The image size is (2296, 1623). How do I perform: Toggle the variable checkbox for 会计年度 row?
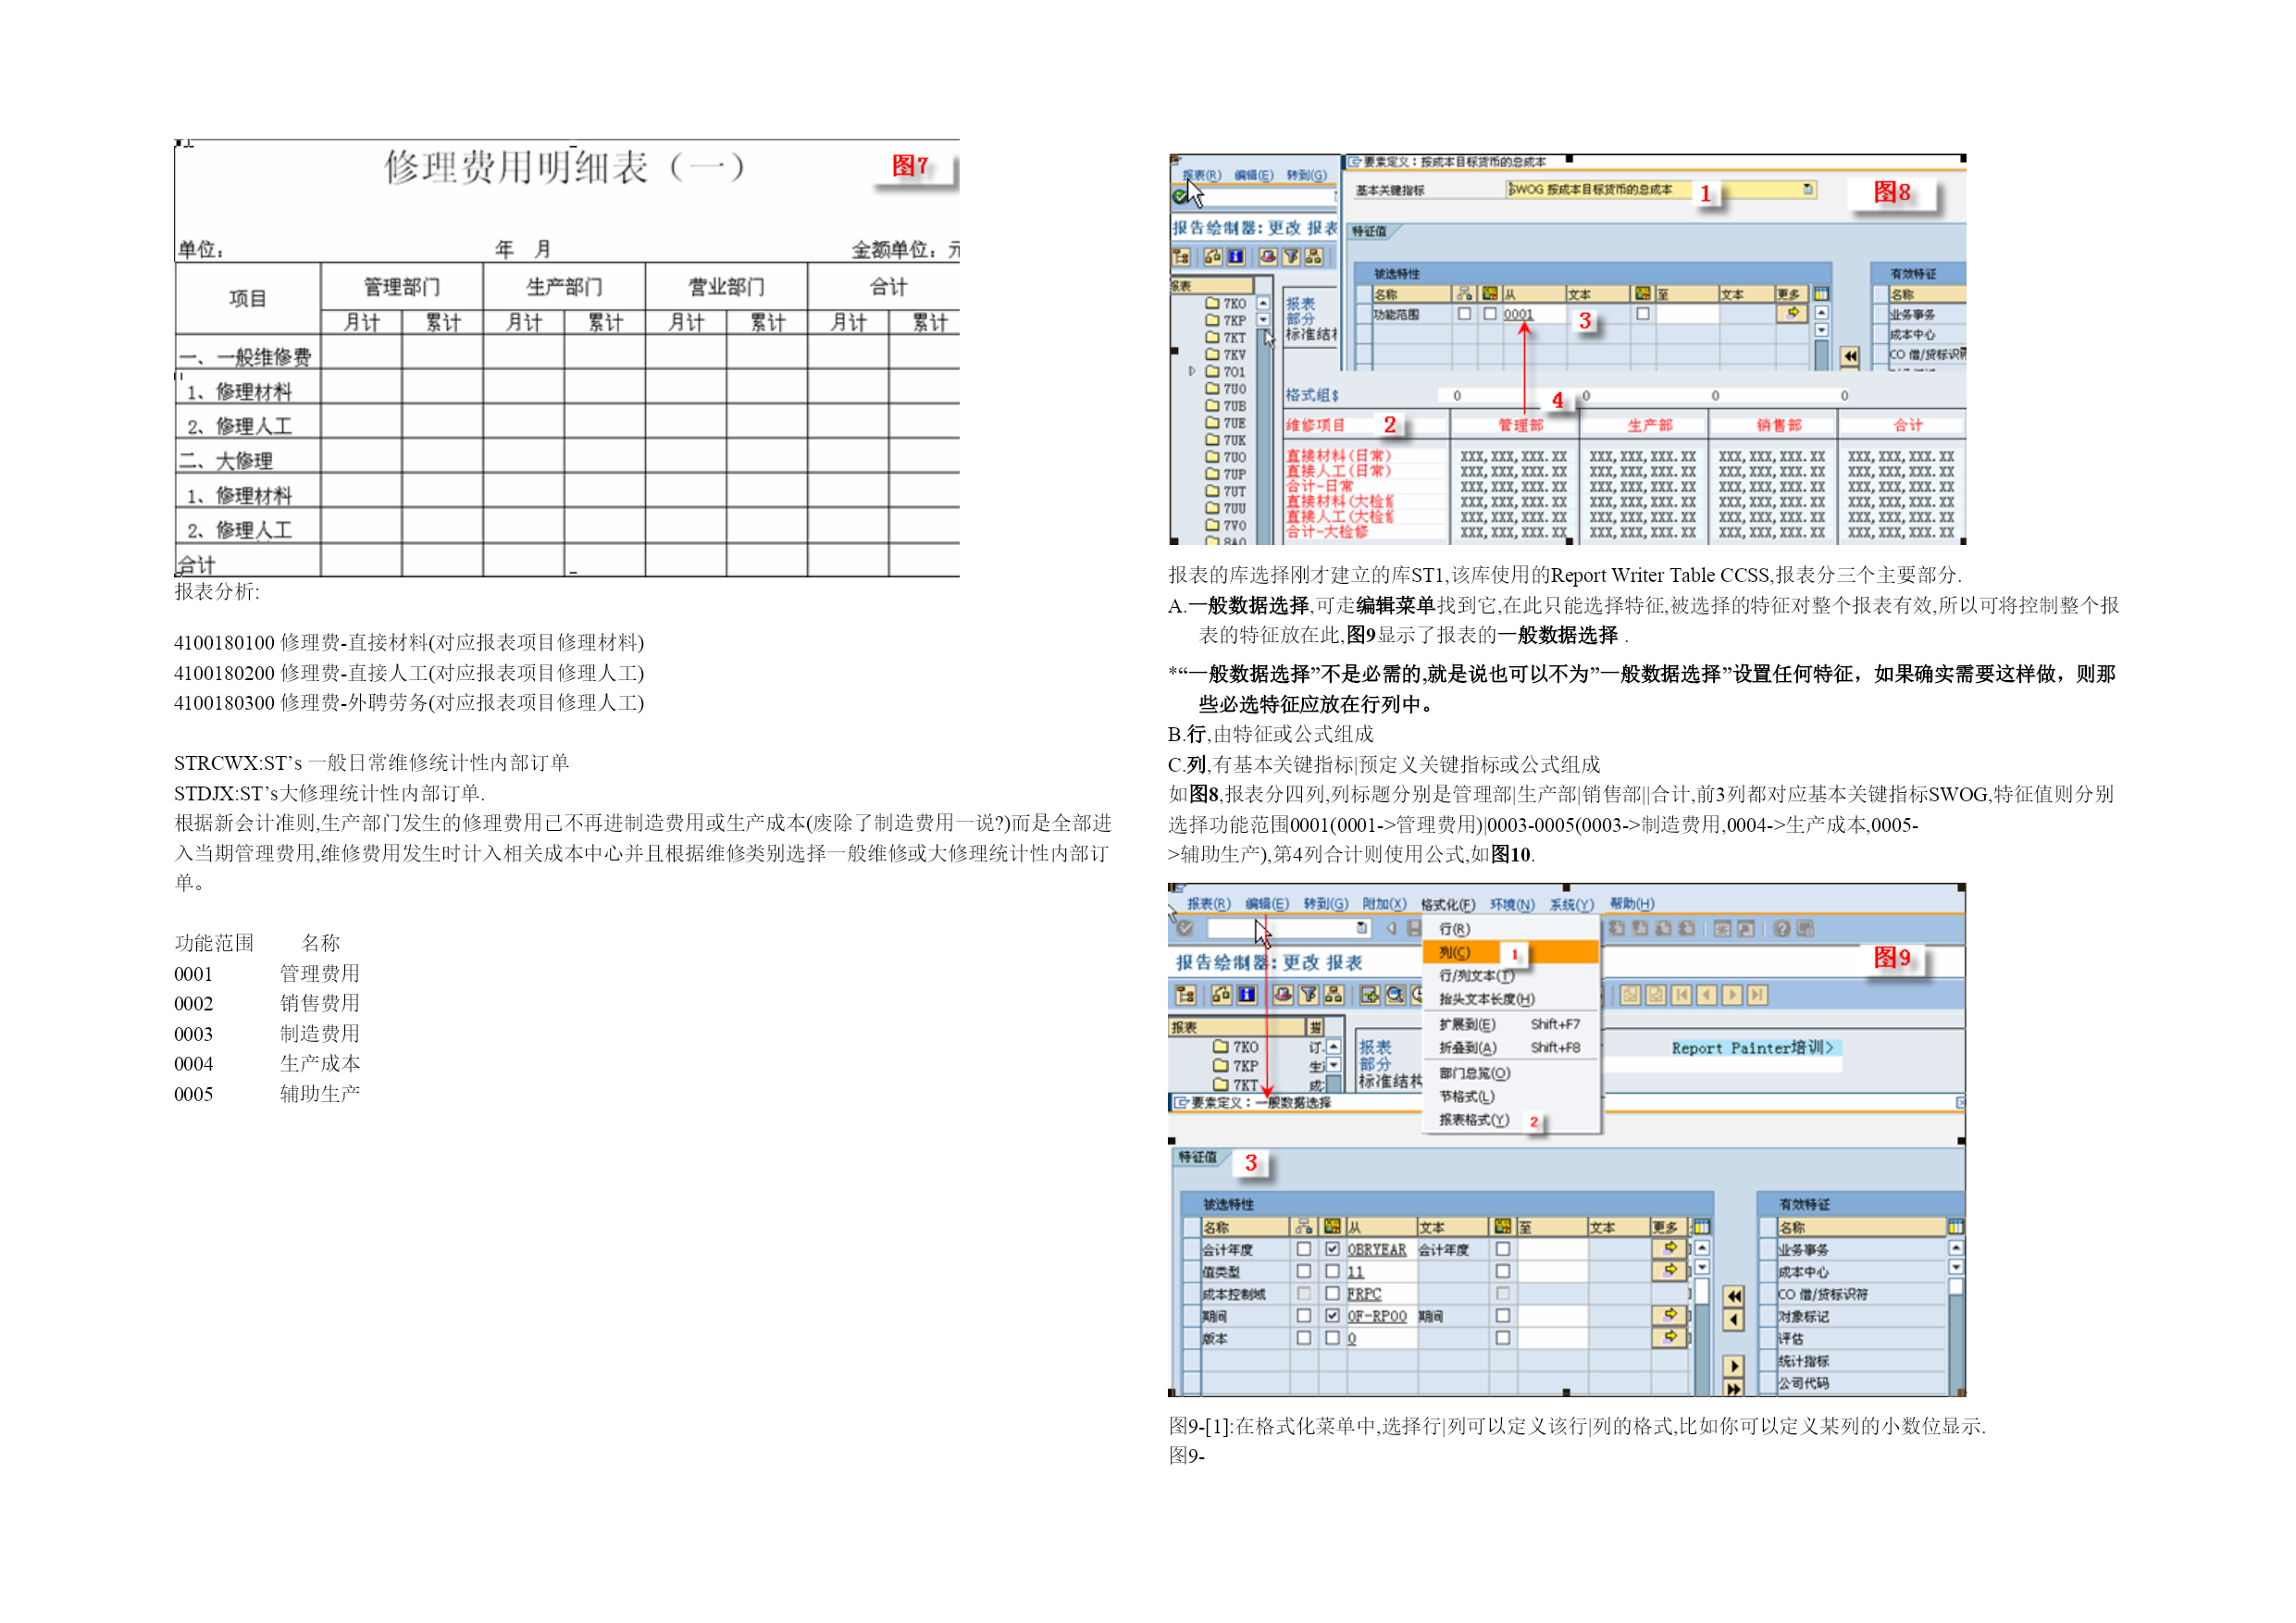point(1332,1249)
